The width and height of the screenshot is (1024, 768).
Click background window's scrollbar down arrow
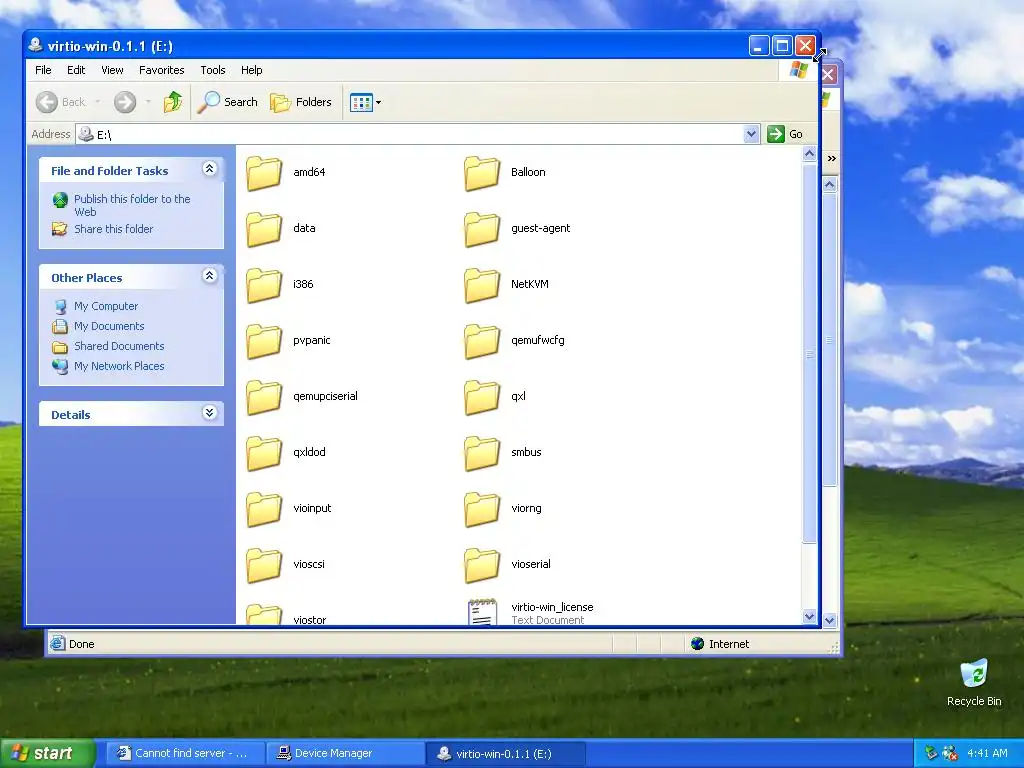click(829, 620)
